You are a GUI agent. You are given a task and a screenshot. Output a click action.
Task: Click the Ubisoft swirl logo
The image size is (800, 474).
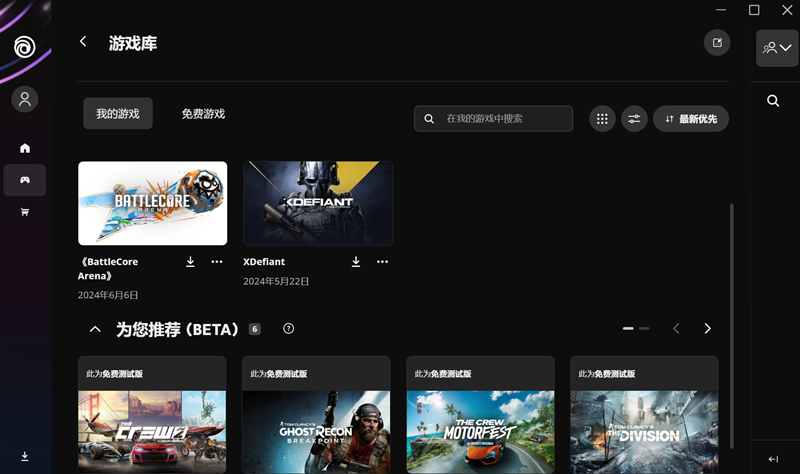24,47
